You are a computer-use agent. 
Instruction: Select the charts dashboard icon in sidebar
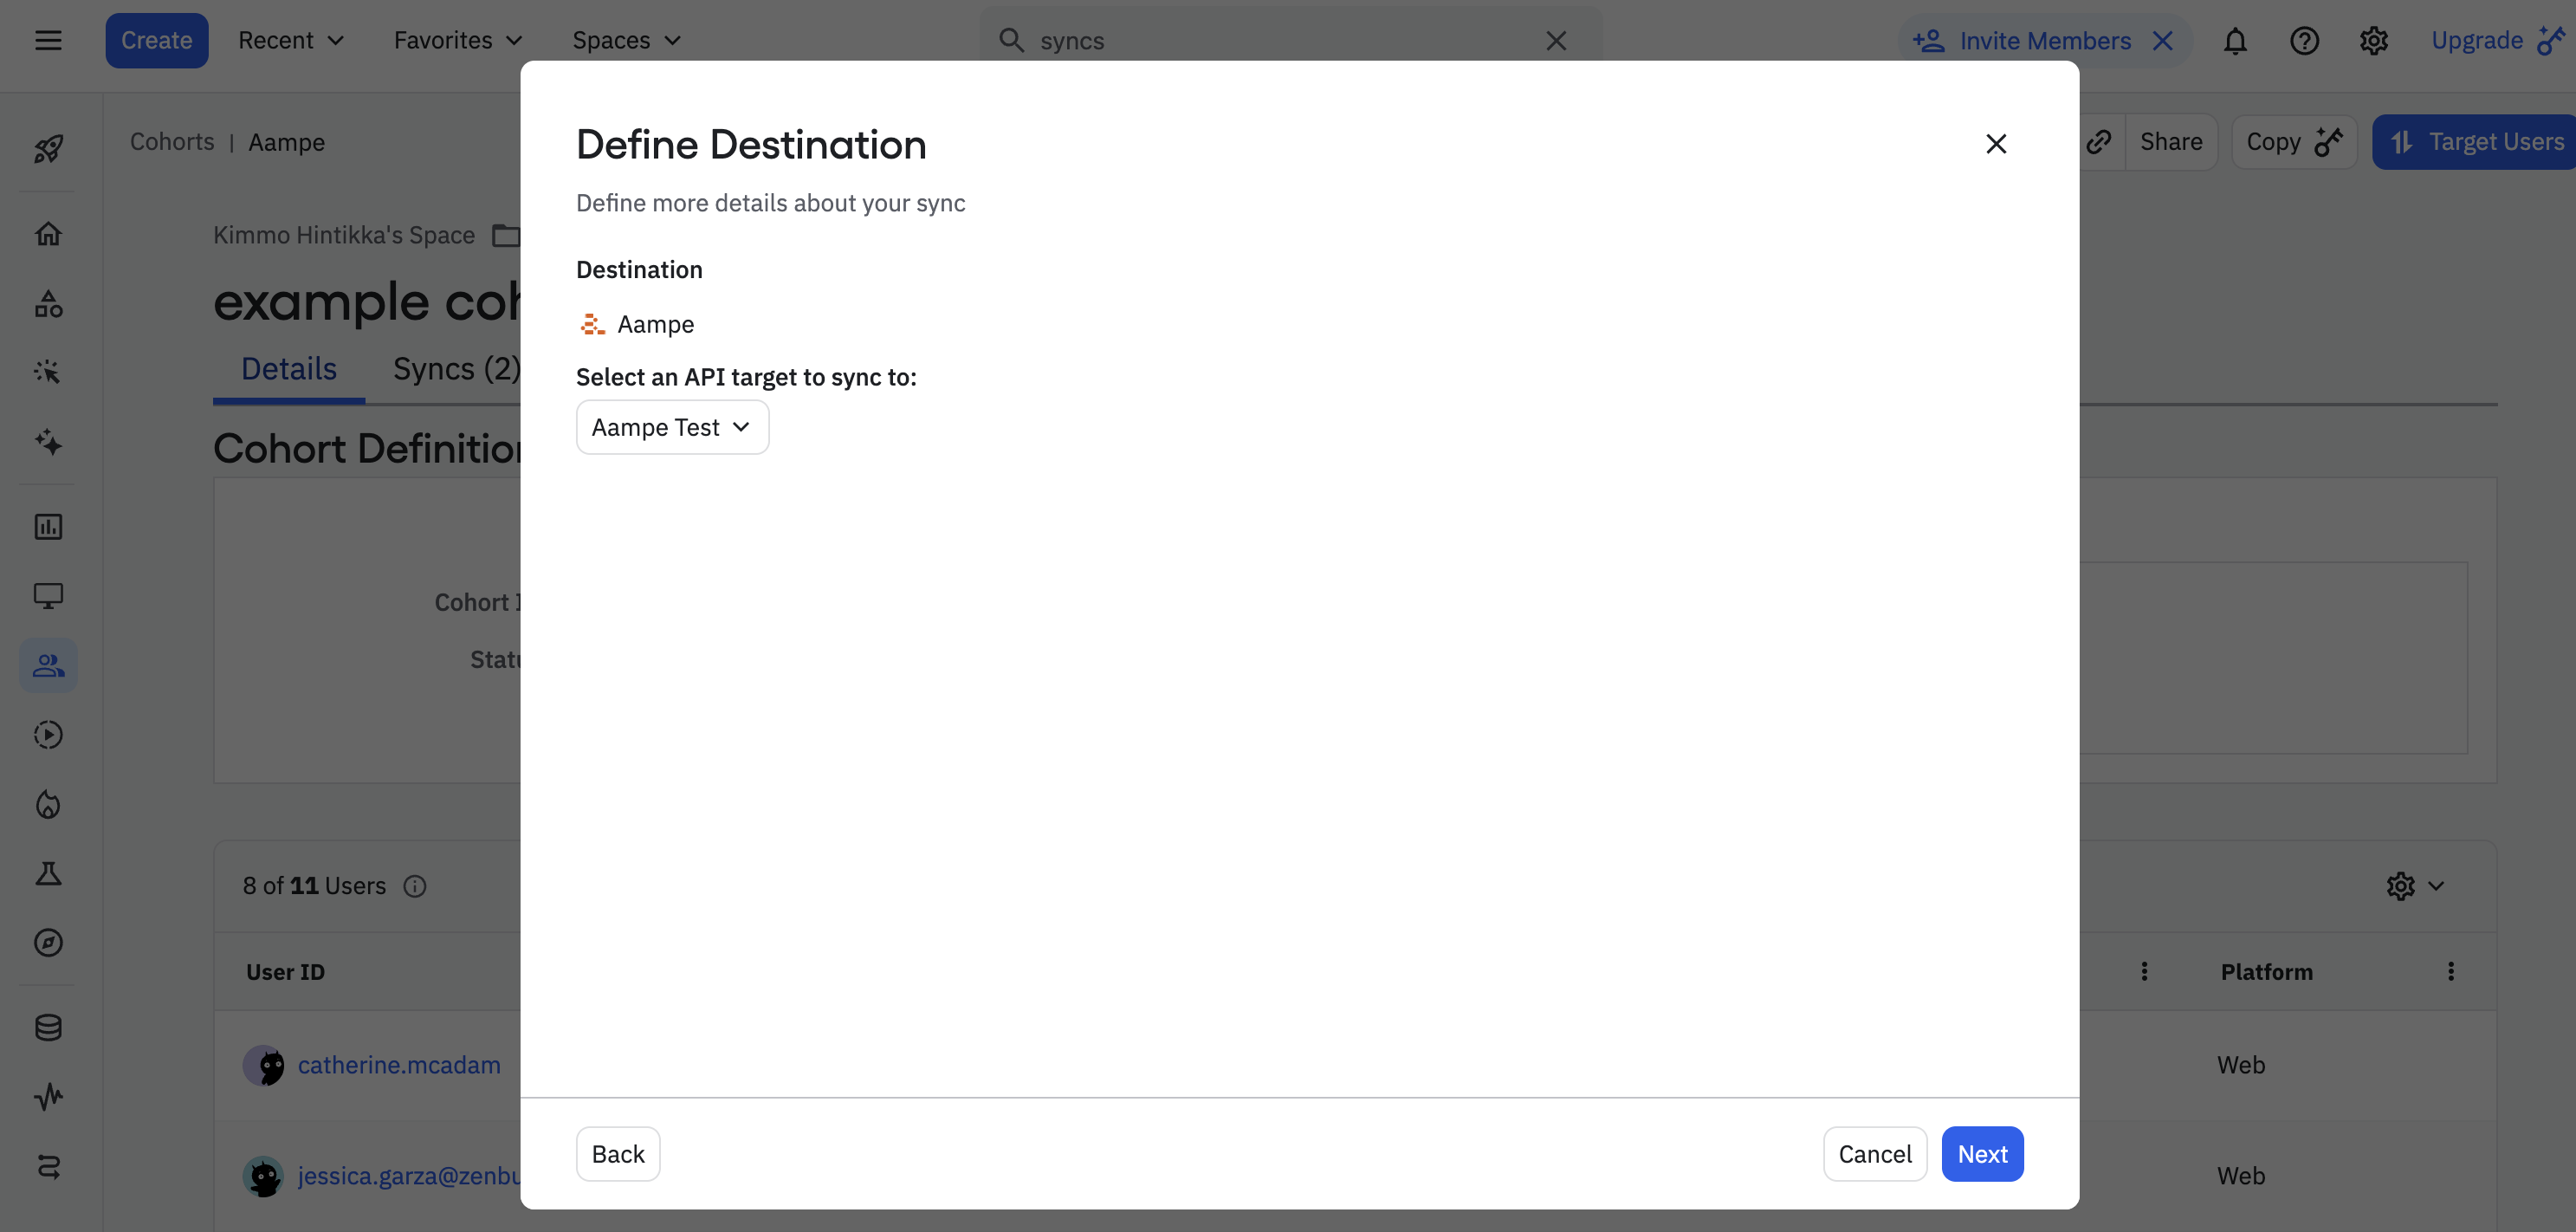click(47, 526)
